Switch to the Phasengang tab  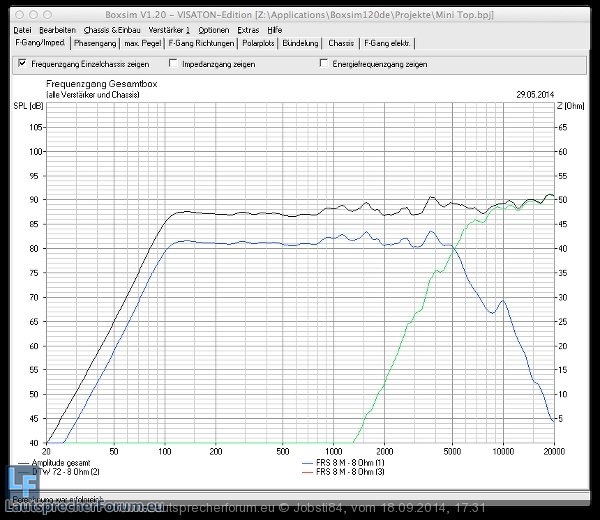(95, 44)
